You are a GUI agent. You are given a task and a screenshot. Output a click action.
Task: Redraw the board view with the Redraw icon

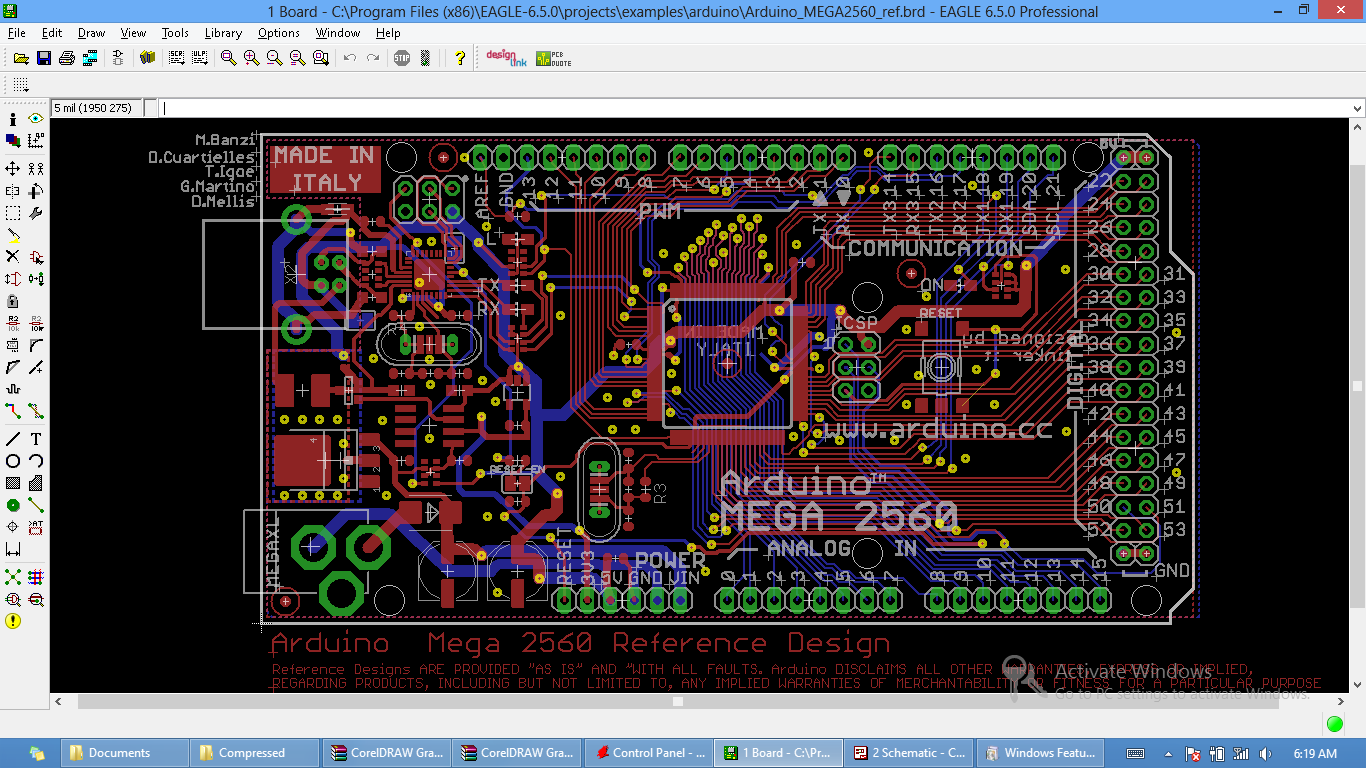298,58
